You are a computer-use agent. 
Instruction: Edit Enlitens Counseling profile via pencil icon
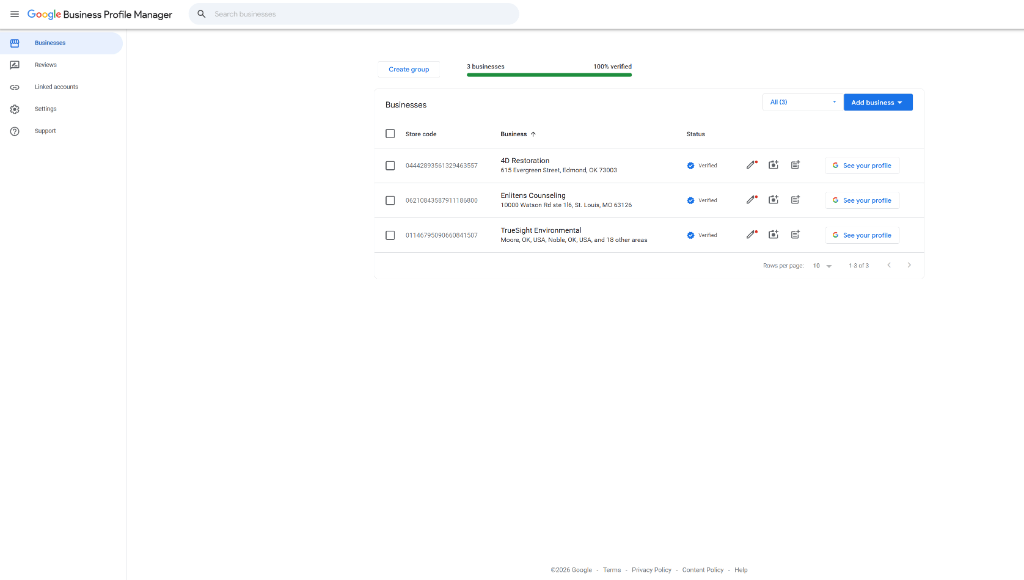coord(752,199)
